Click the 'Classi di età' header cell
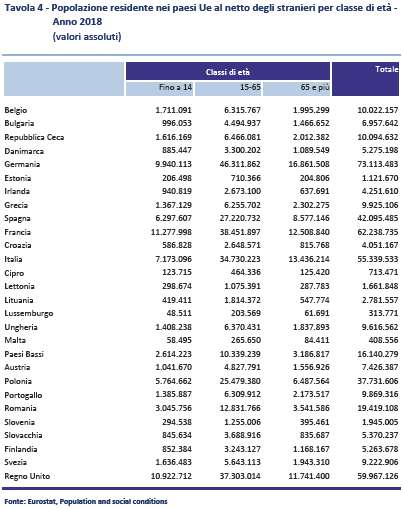This screenshot has height=508, width=403. pyautogui.click(x=228, y=71)
